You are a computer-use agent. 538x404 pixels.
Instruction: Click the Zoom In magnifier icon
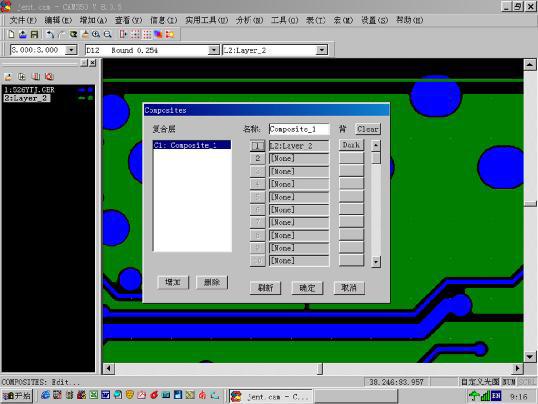[x=96, y=34]
